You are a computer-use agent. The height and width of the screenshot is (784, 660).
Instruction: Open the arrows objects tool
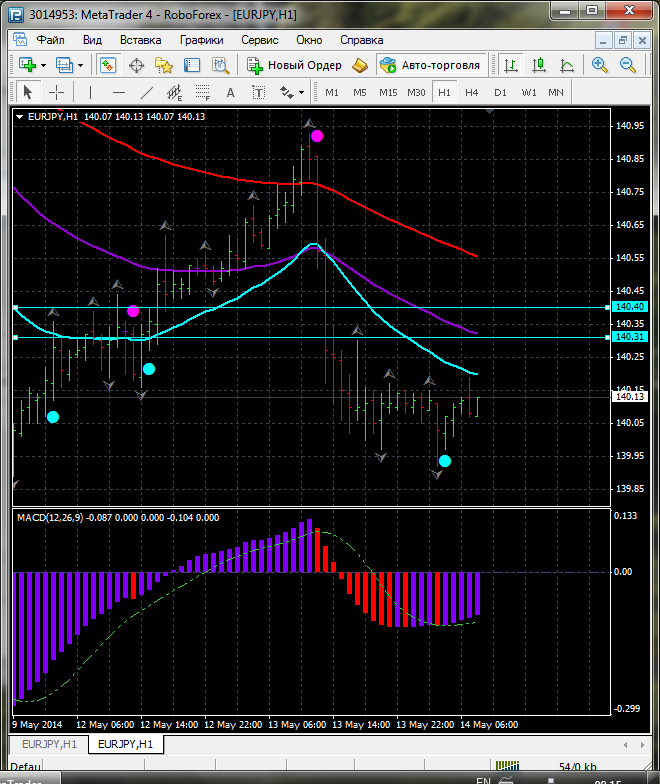click(286, 92)
